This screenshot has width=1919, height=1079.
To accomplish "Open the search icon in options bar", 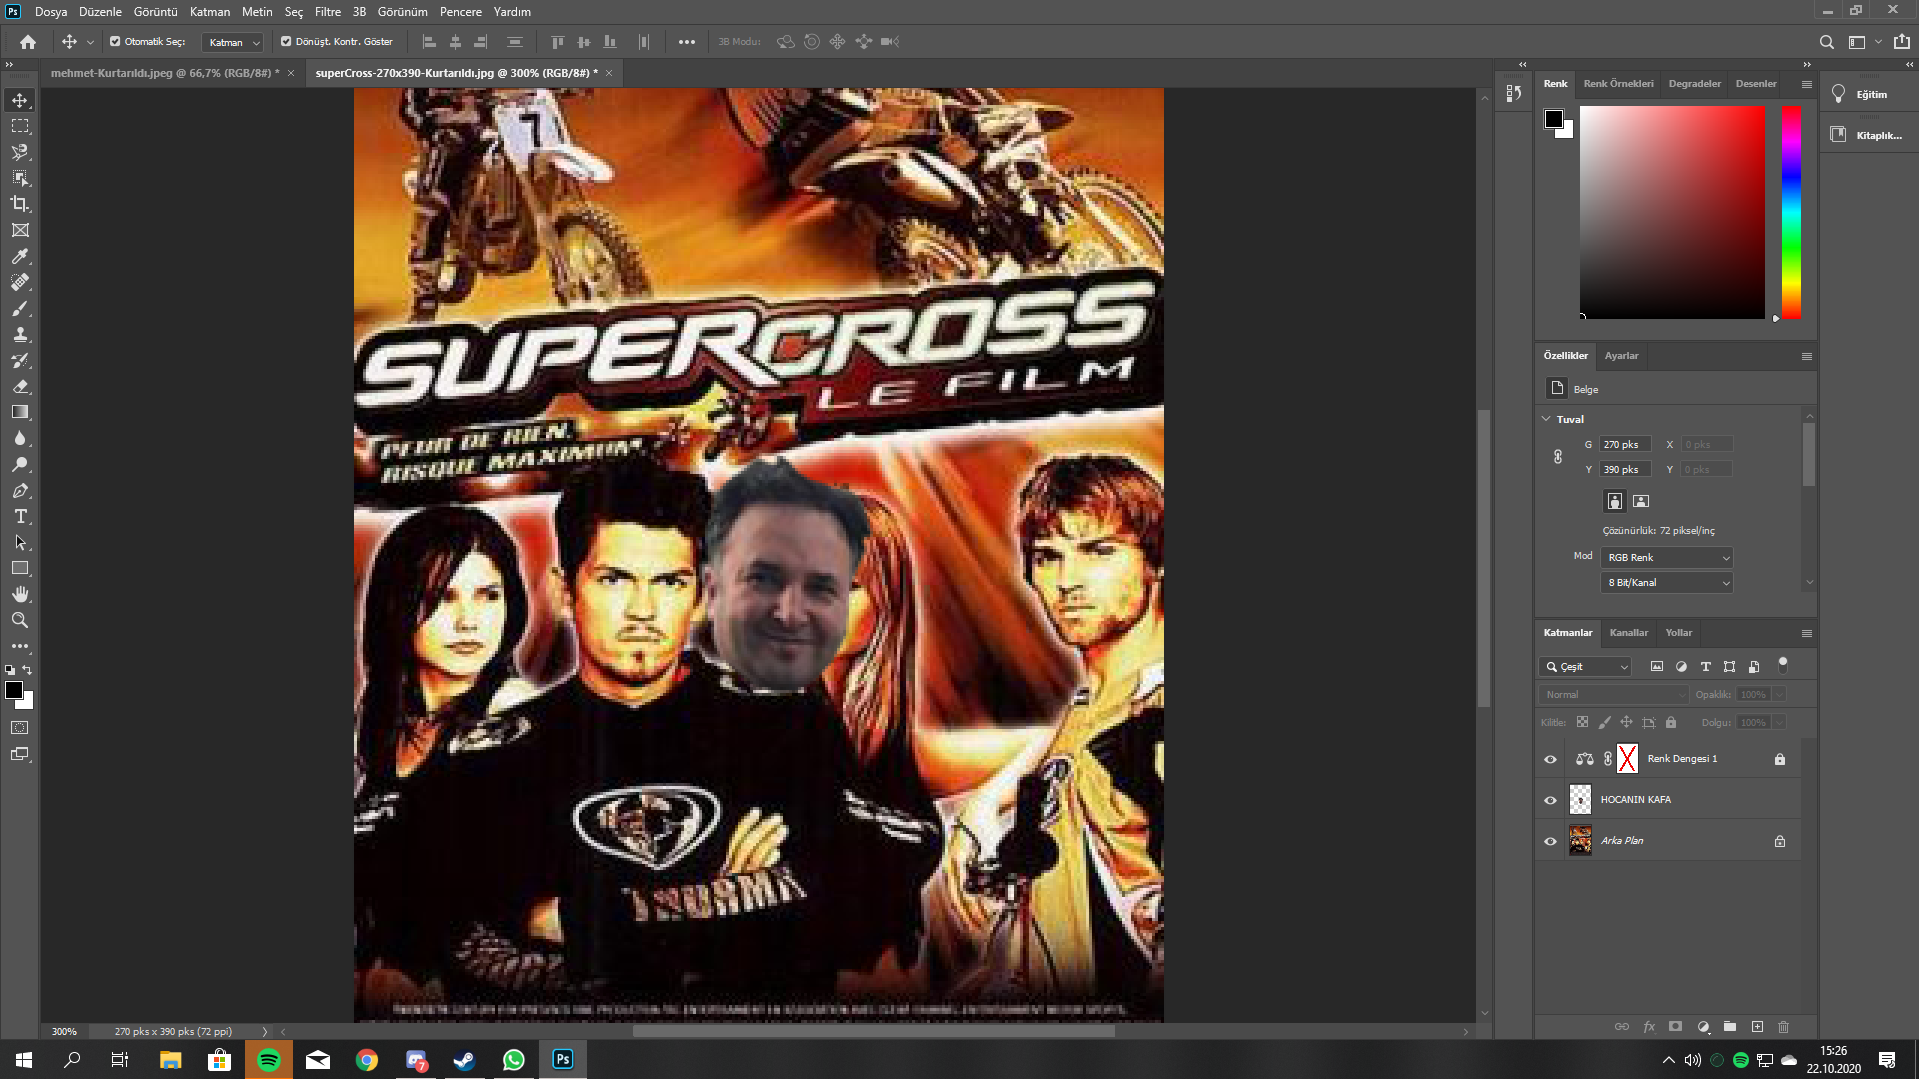I will coord(1826,42).
